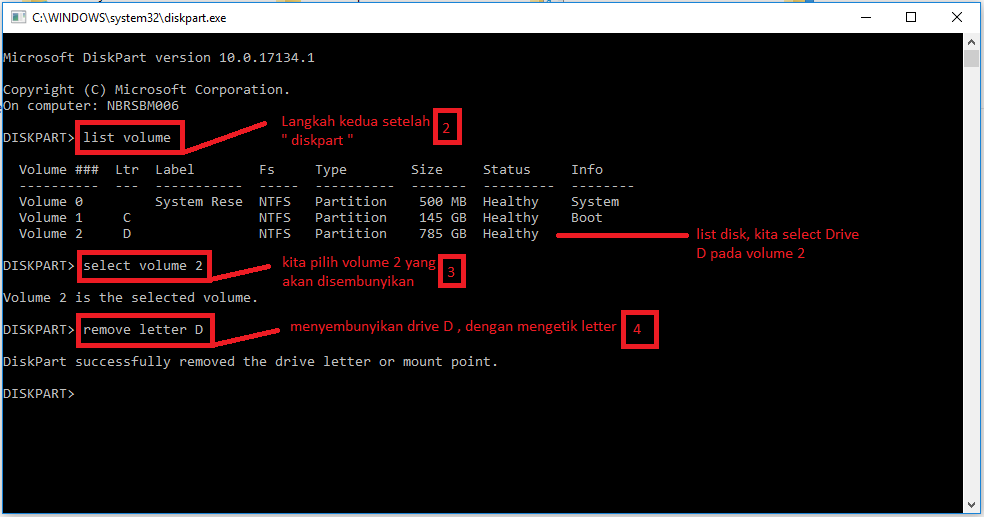The height and width of the screenshot is (517, 984).
Task: Click the 'Size' column header
Action: (427, 169)
